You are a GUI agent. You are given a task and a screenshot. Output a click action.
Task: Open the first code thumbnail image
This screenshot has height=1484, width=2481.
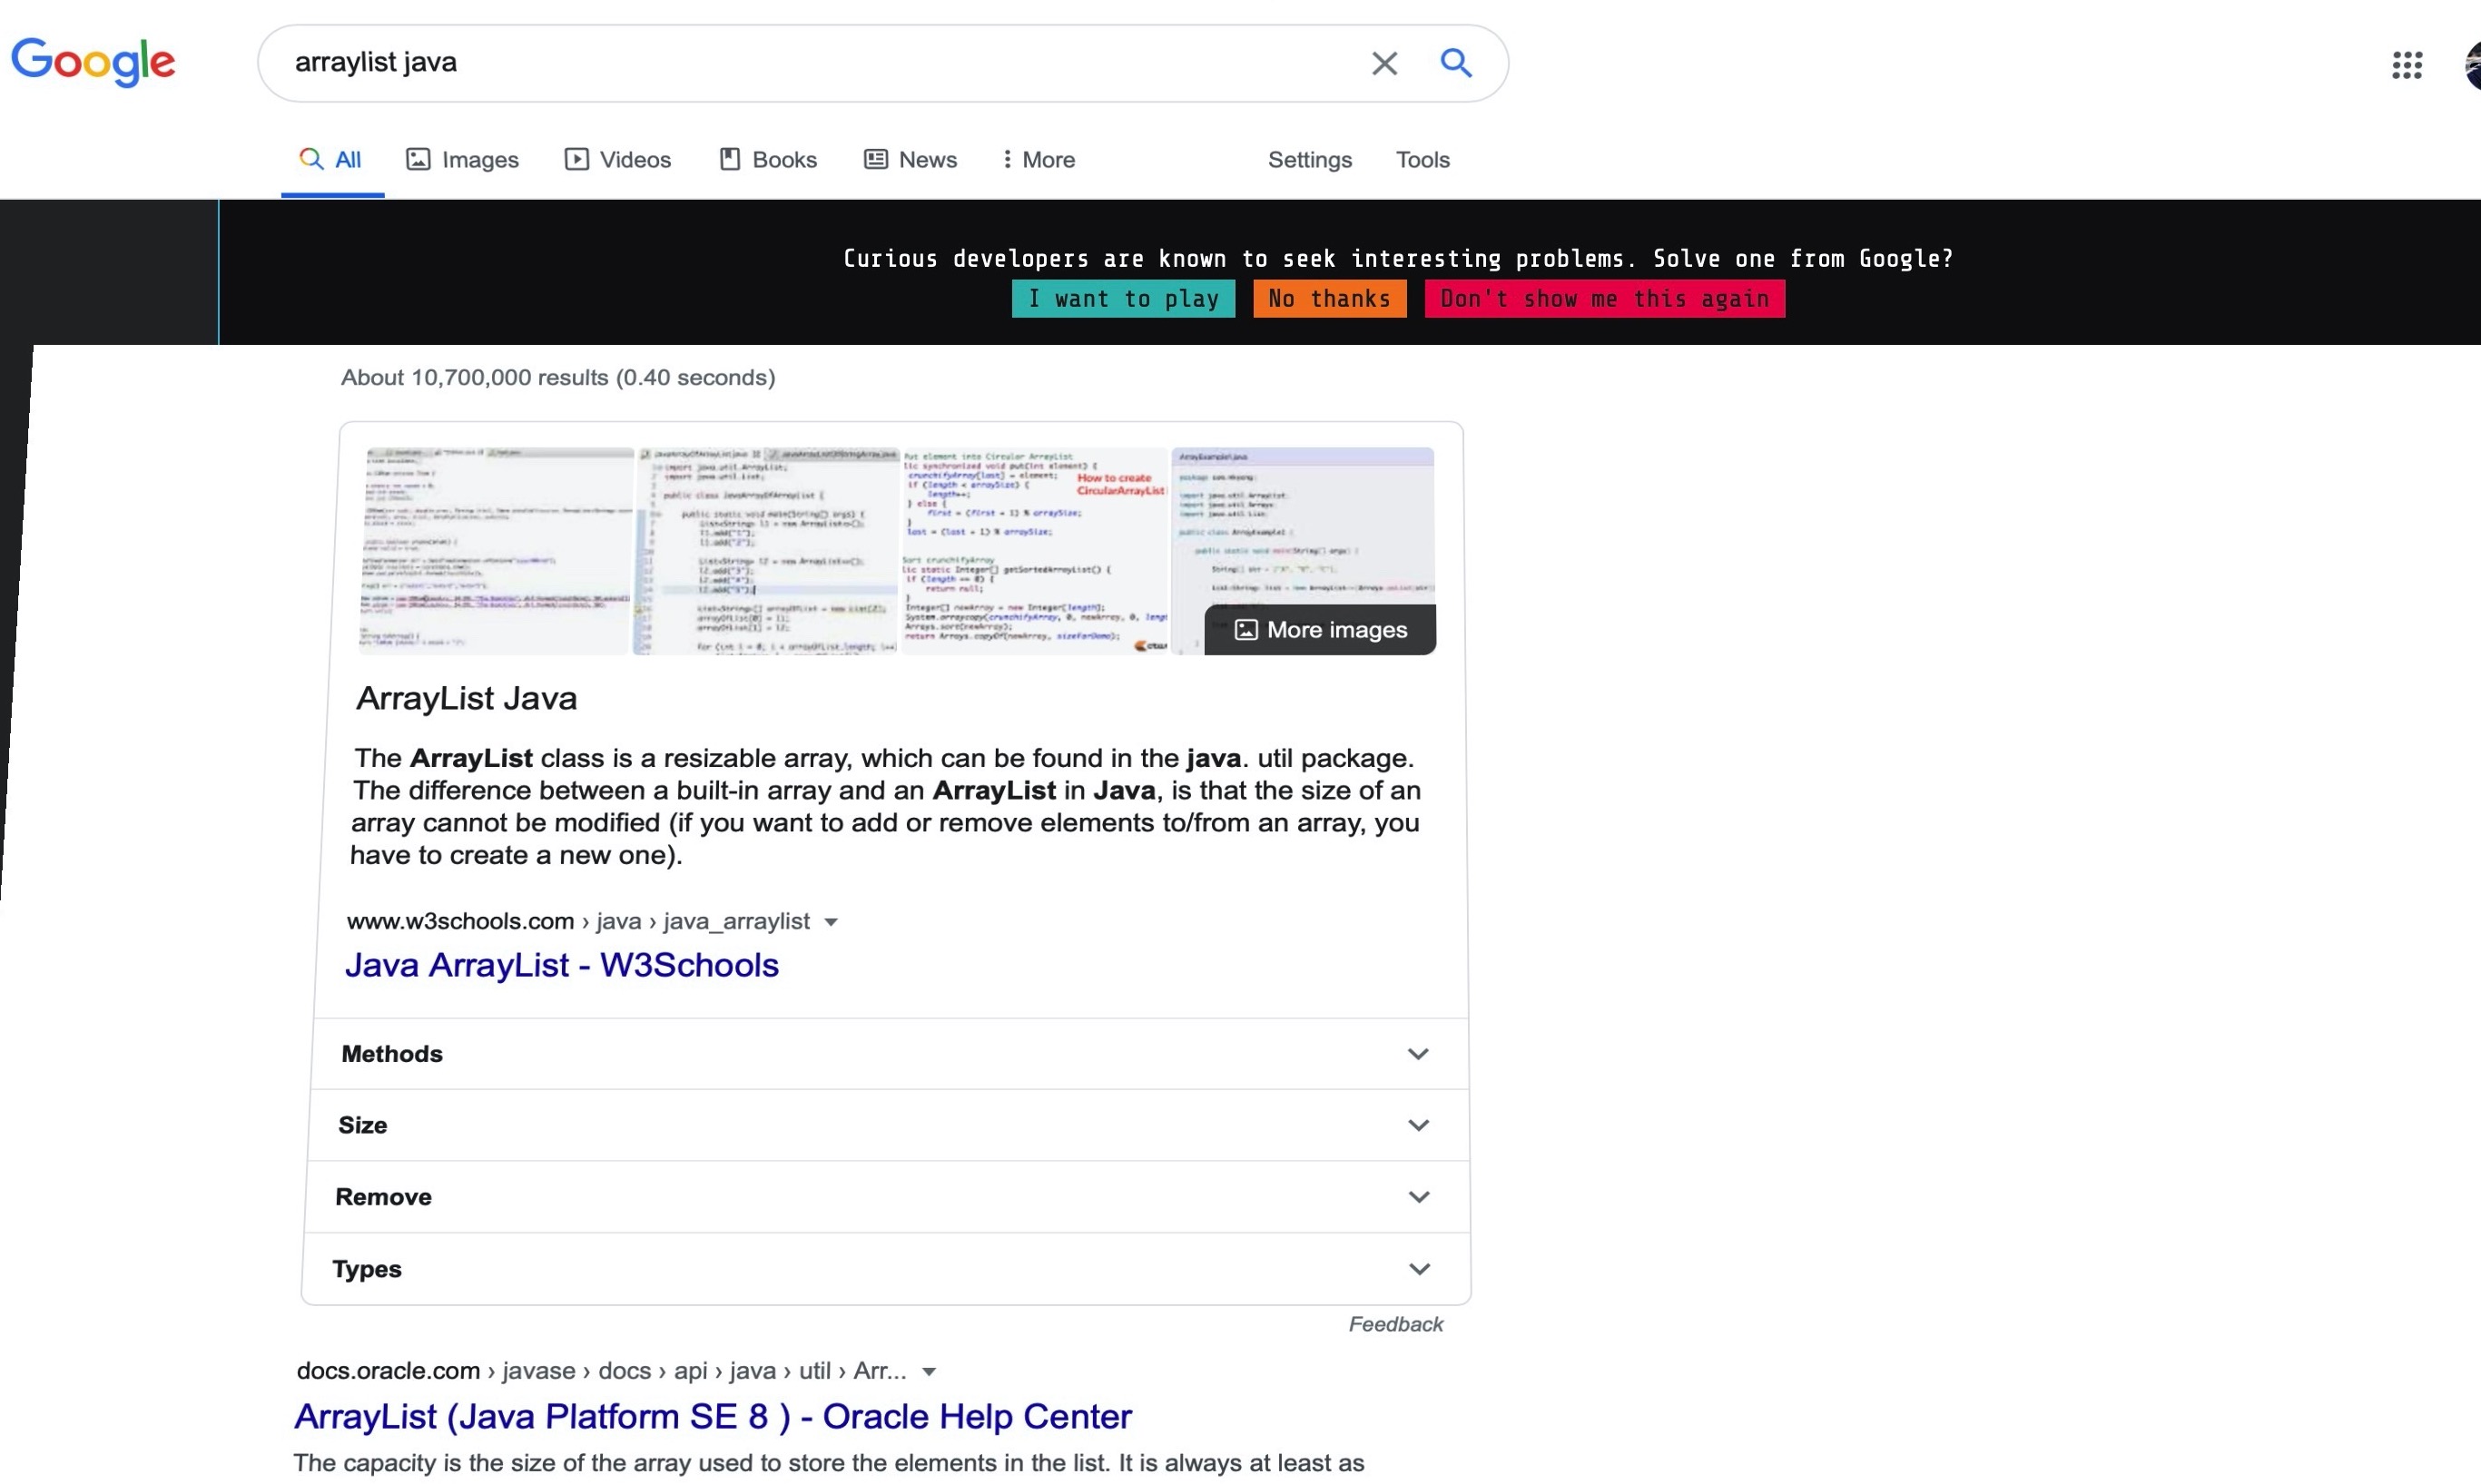pos(497,551)
